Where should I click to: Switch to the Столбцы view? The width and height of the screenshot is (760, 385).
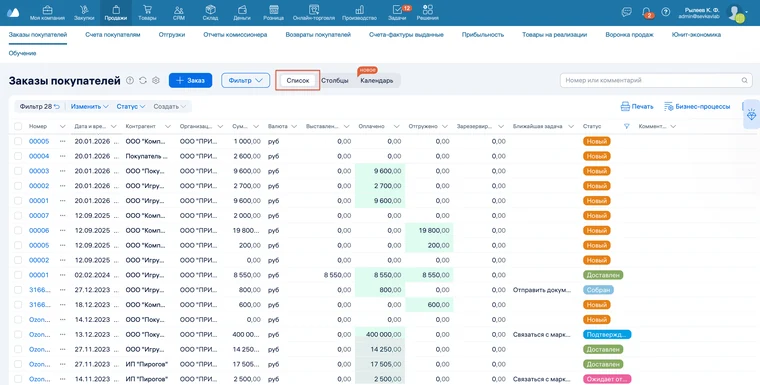(x=335, y=80)
